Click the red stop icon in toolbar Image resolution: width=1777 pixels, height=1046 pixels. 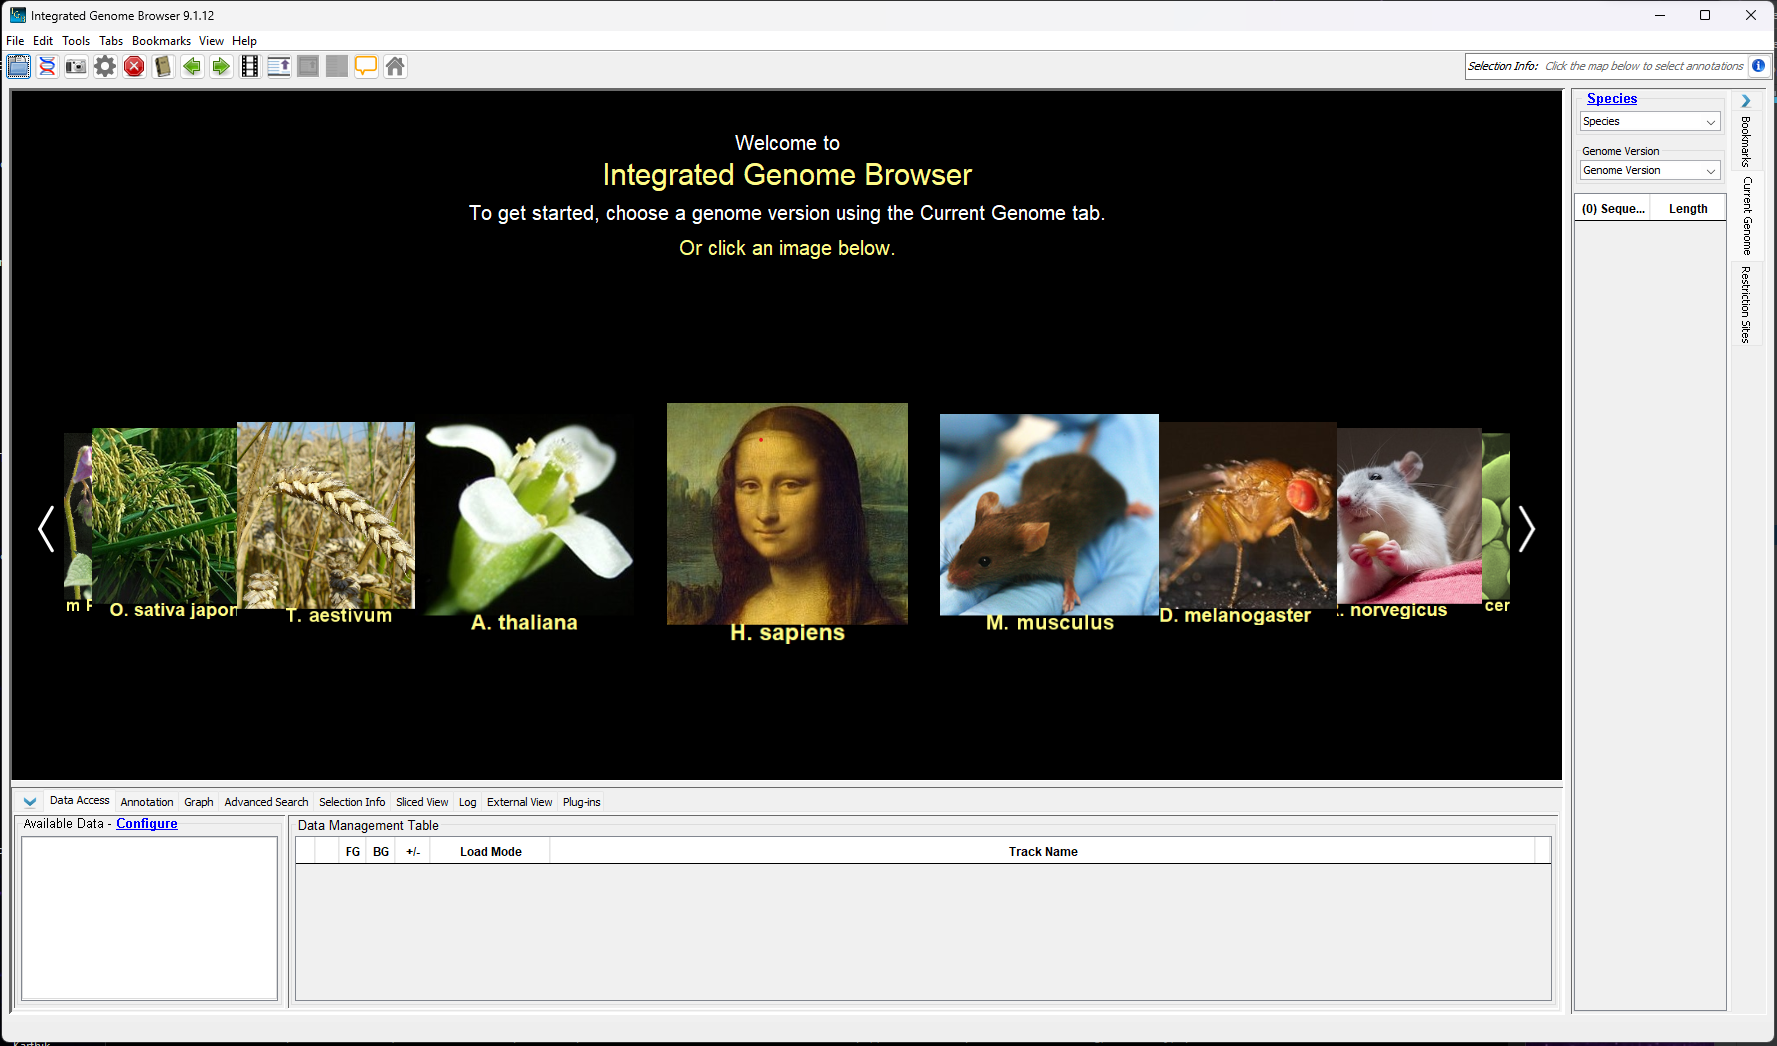click(x=134, y=67)
